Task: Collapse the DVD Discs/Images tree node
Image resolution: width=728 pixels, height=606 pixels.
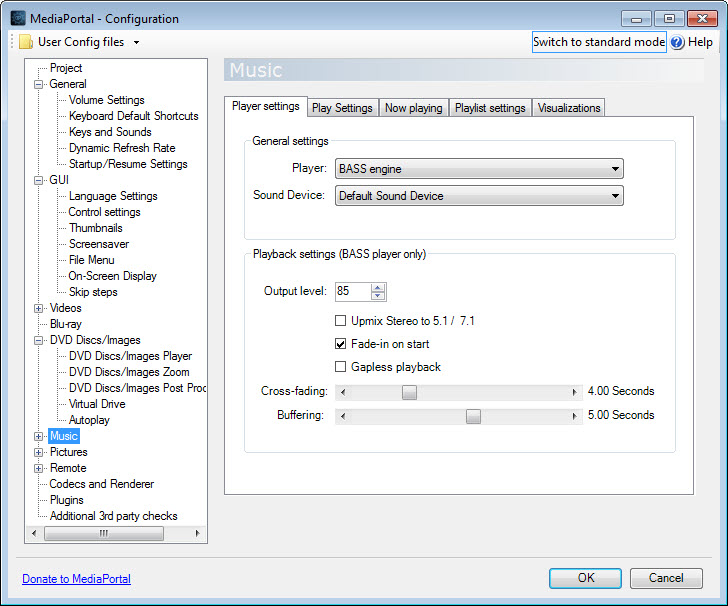Action: click(39, 340)
